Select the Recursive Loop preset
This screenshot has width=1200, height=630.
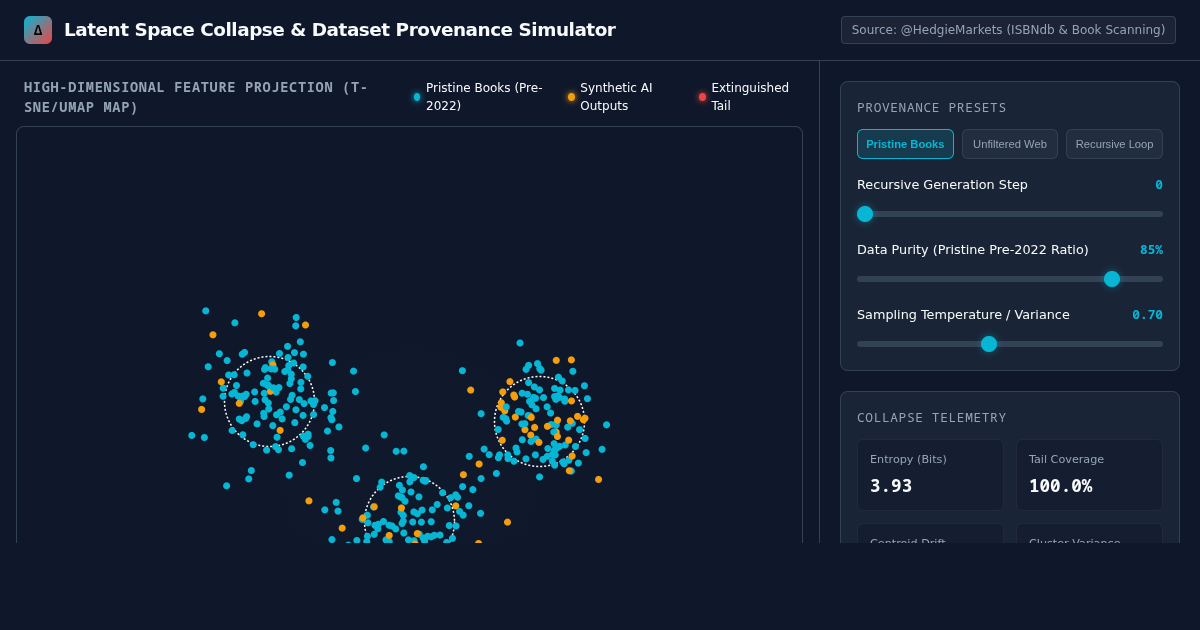pos(1114,144)
